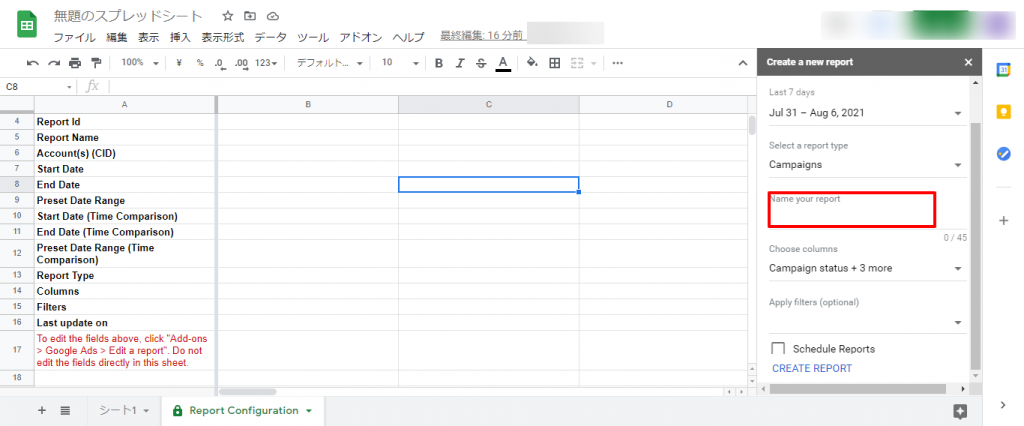
Task: Open the fill color bucket
Action: pyautogui.click(x=532, y=63)
